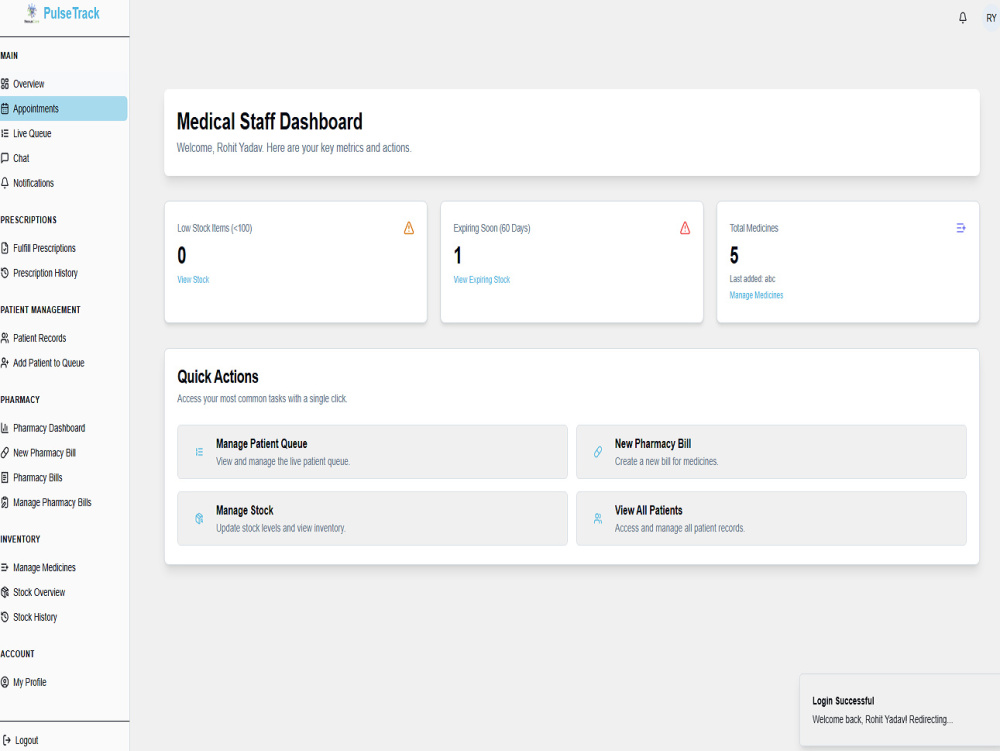Click the Add Patient to Queue icon
The width and height of the screenshot is (1000, 751).
click(5, 363)
